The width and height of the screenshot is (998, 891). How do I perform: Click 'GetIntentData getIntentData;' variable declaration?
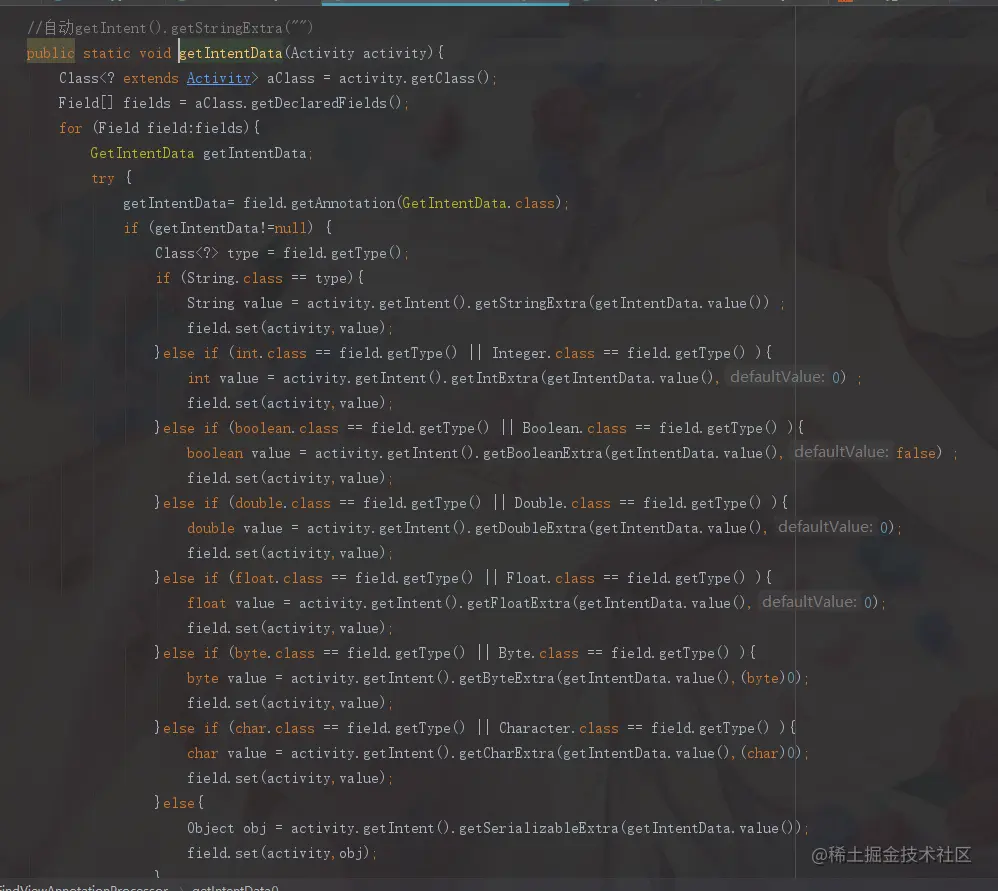(x=201, y=153)
